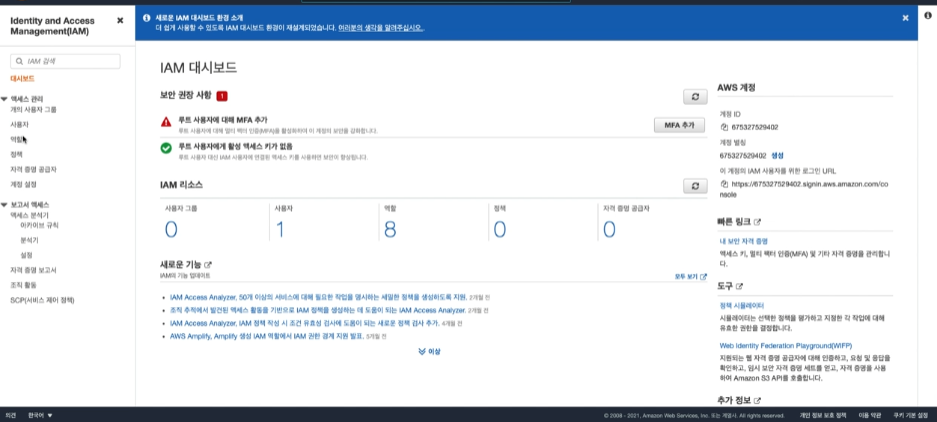Click the sign-in URL text
The image size is (937, 422).
(804, 189)
